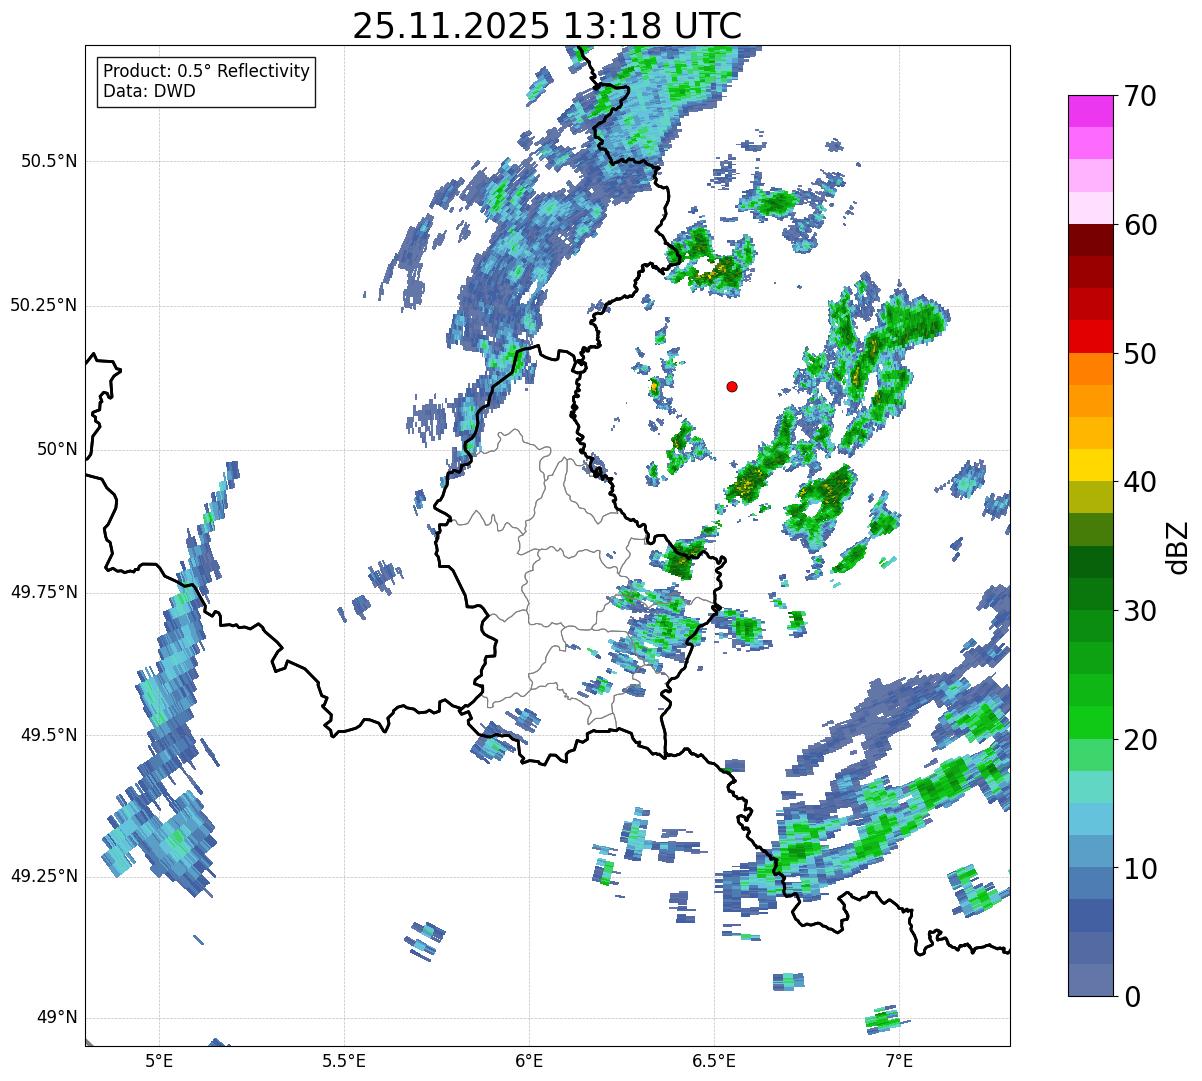Click the 20 tick label on colorbar
The width and height of the screenshot is (1202, 1081).
(x=1139, y=740)
